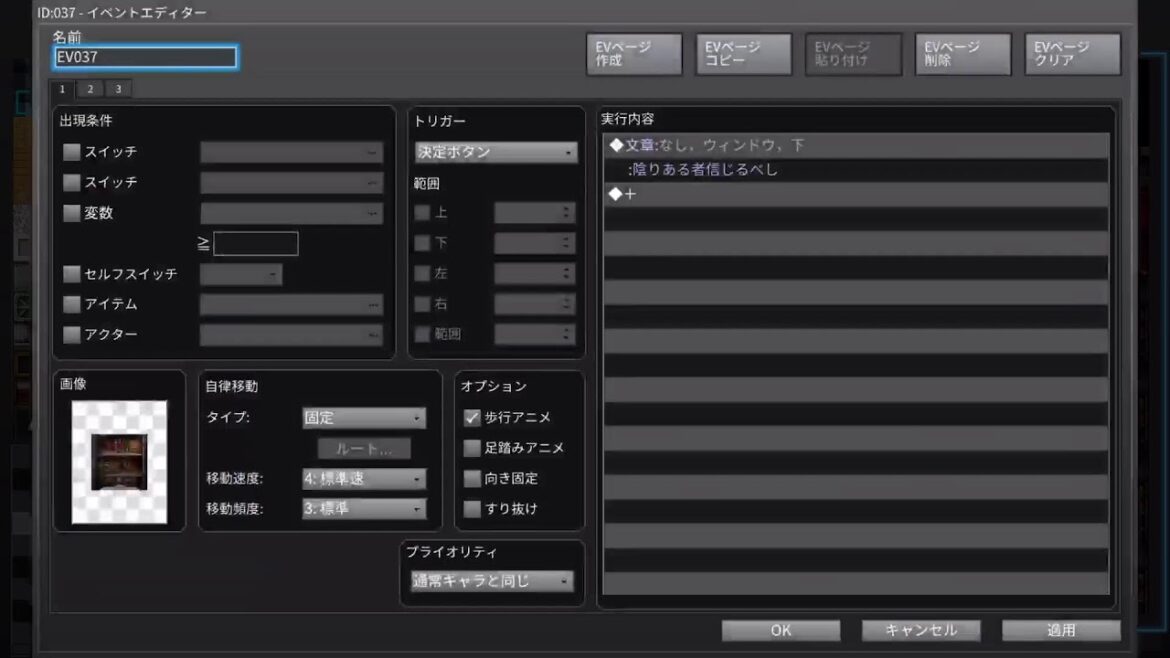Viewport: 1170px width, 658px height.
Task: Click the キャンセル button
Action: pyautogui.click(x=921, y=630)
